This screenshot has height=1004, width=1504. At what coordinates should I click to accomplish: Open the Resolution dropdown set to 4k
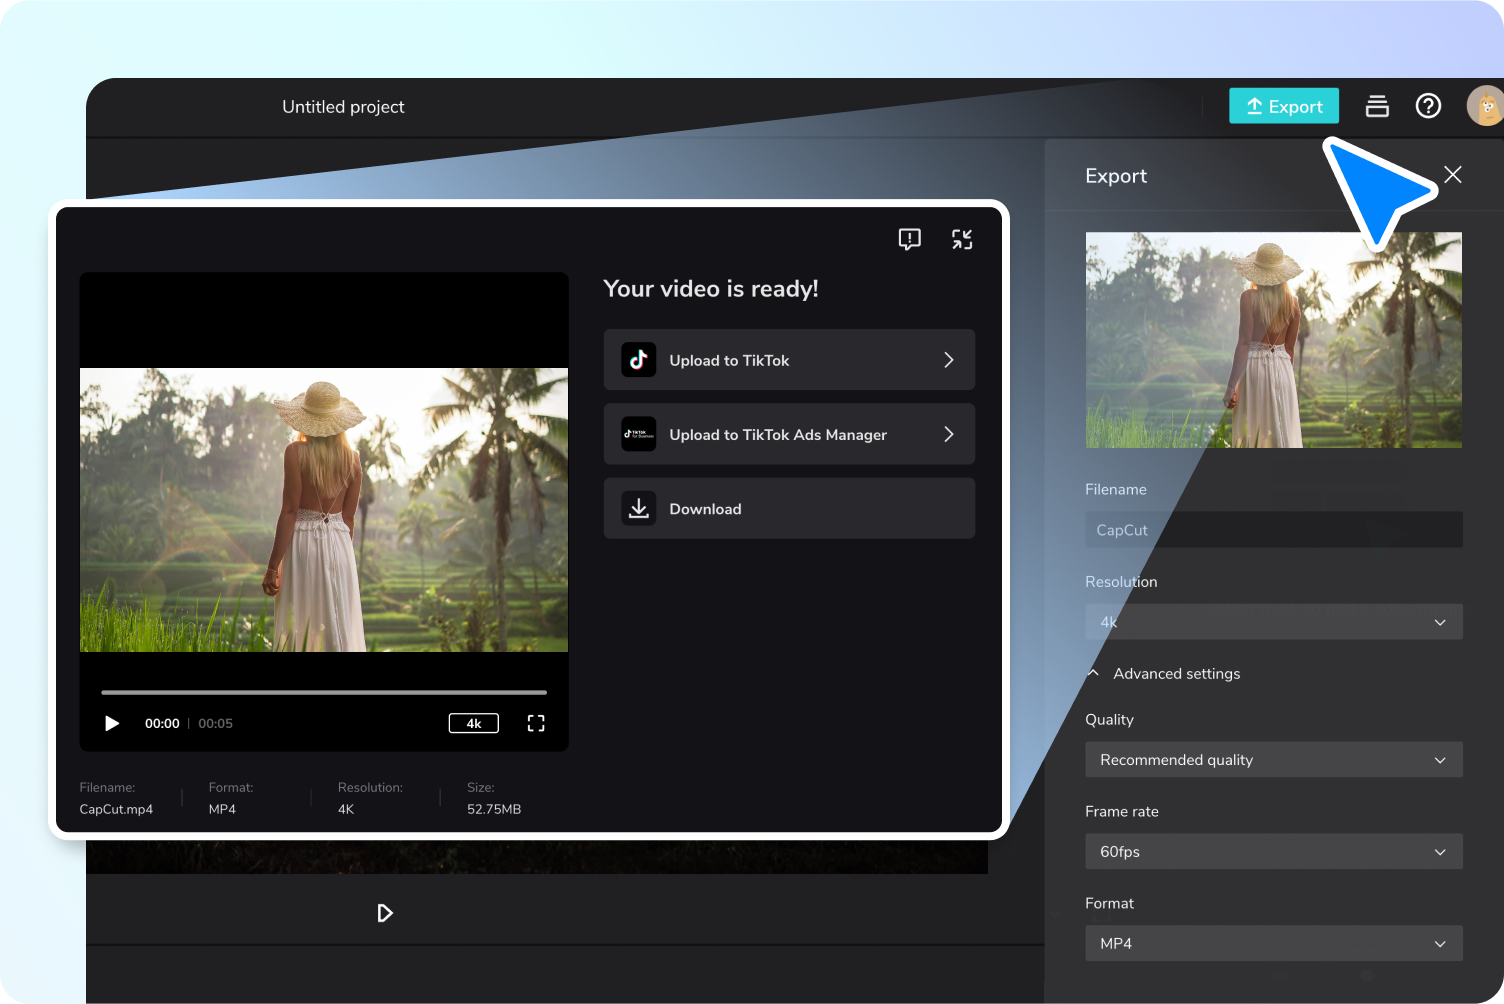pos(1274,622)
